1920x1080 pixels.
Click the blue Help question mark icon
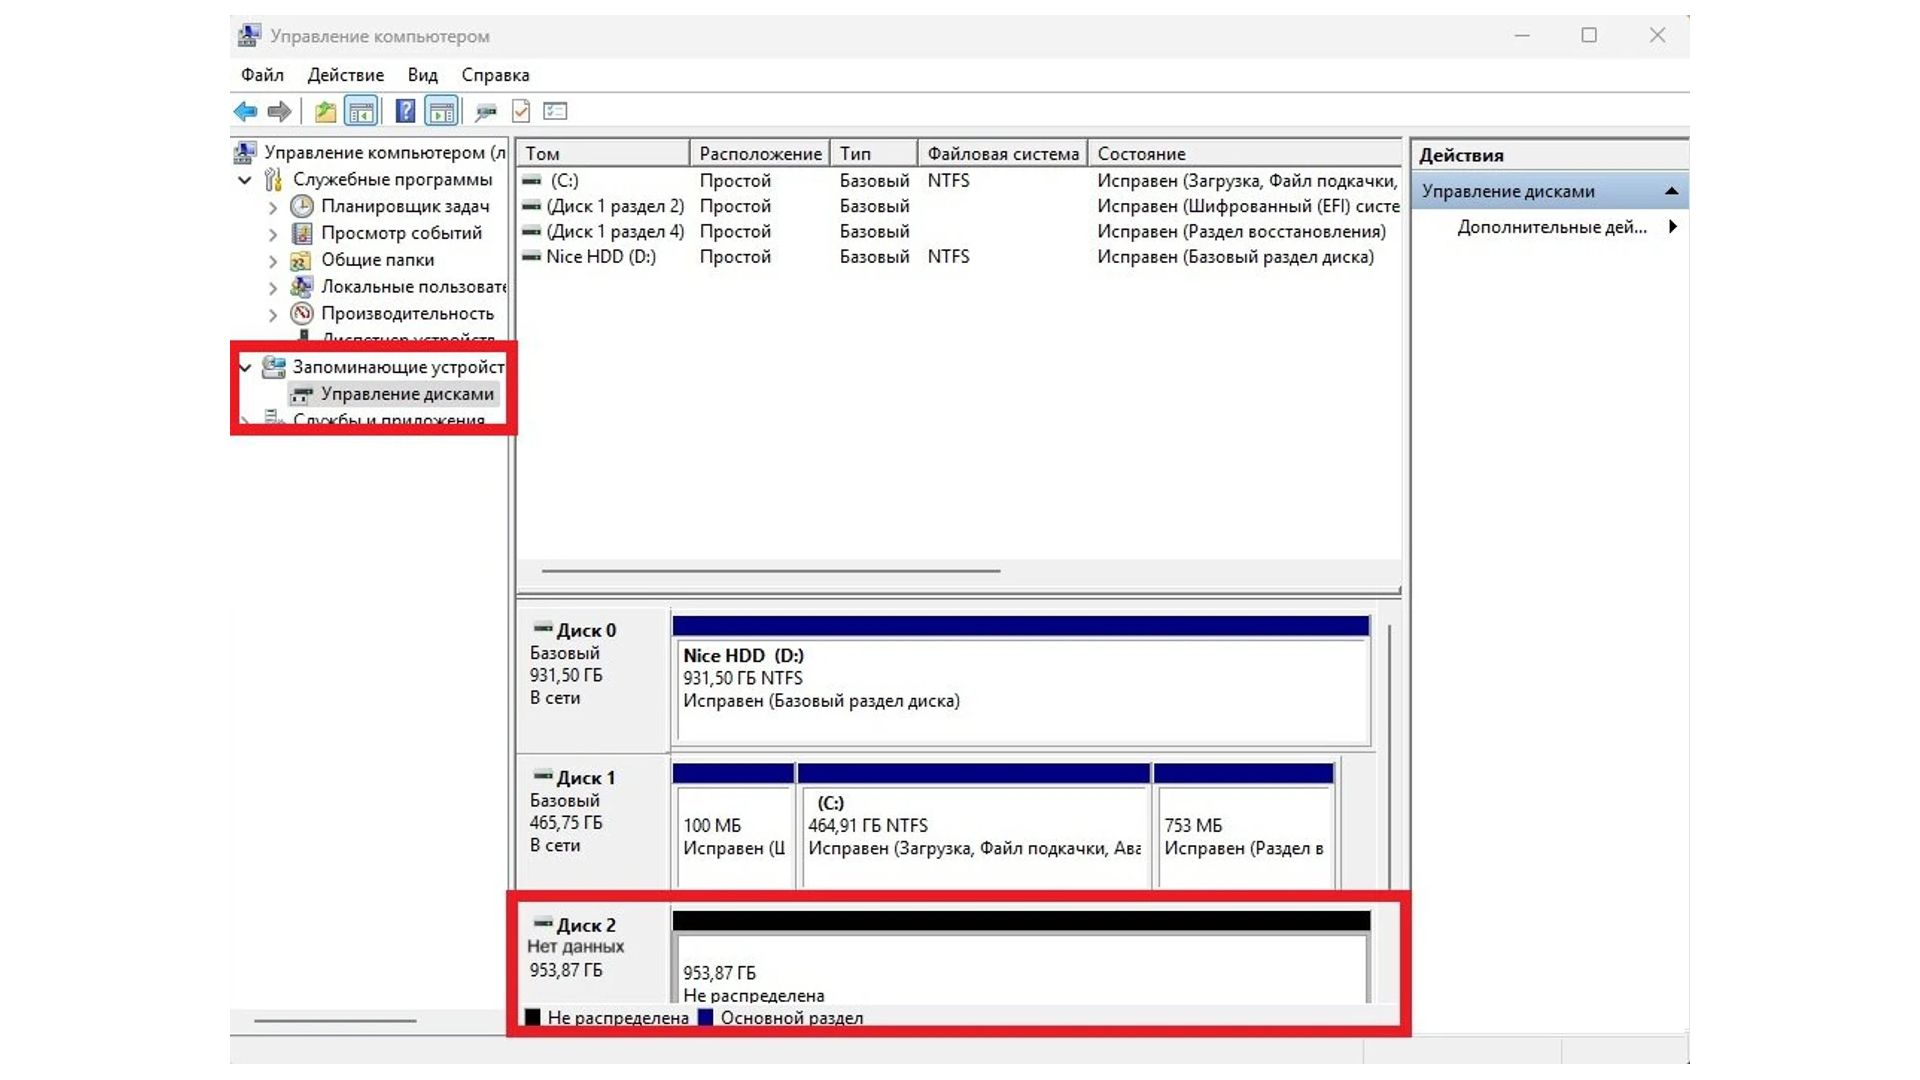[405, 111]
